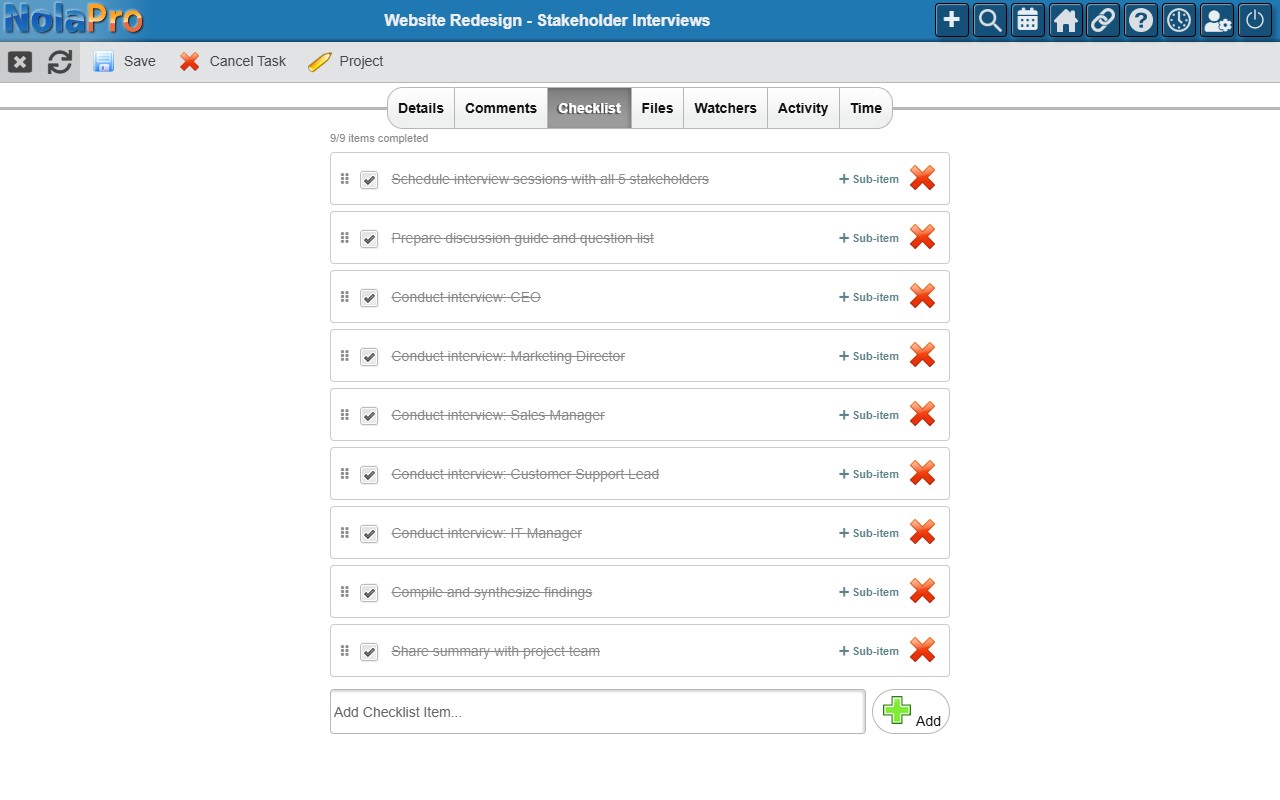The height and width of the screenshot is (800, 1280).
Task: Click the clock timer icon in top bar
Action: 1180,20
